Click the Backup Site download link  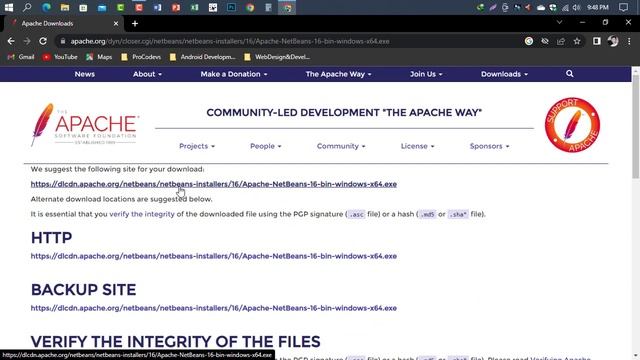click(213, 308)
